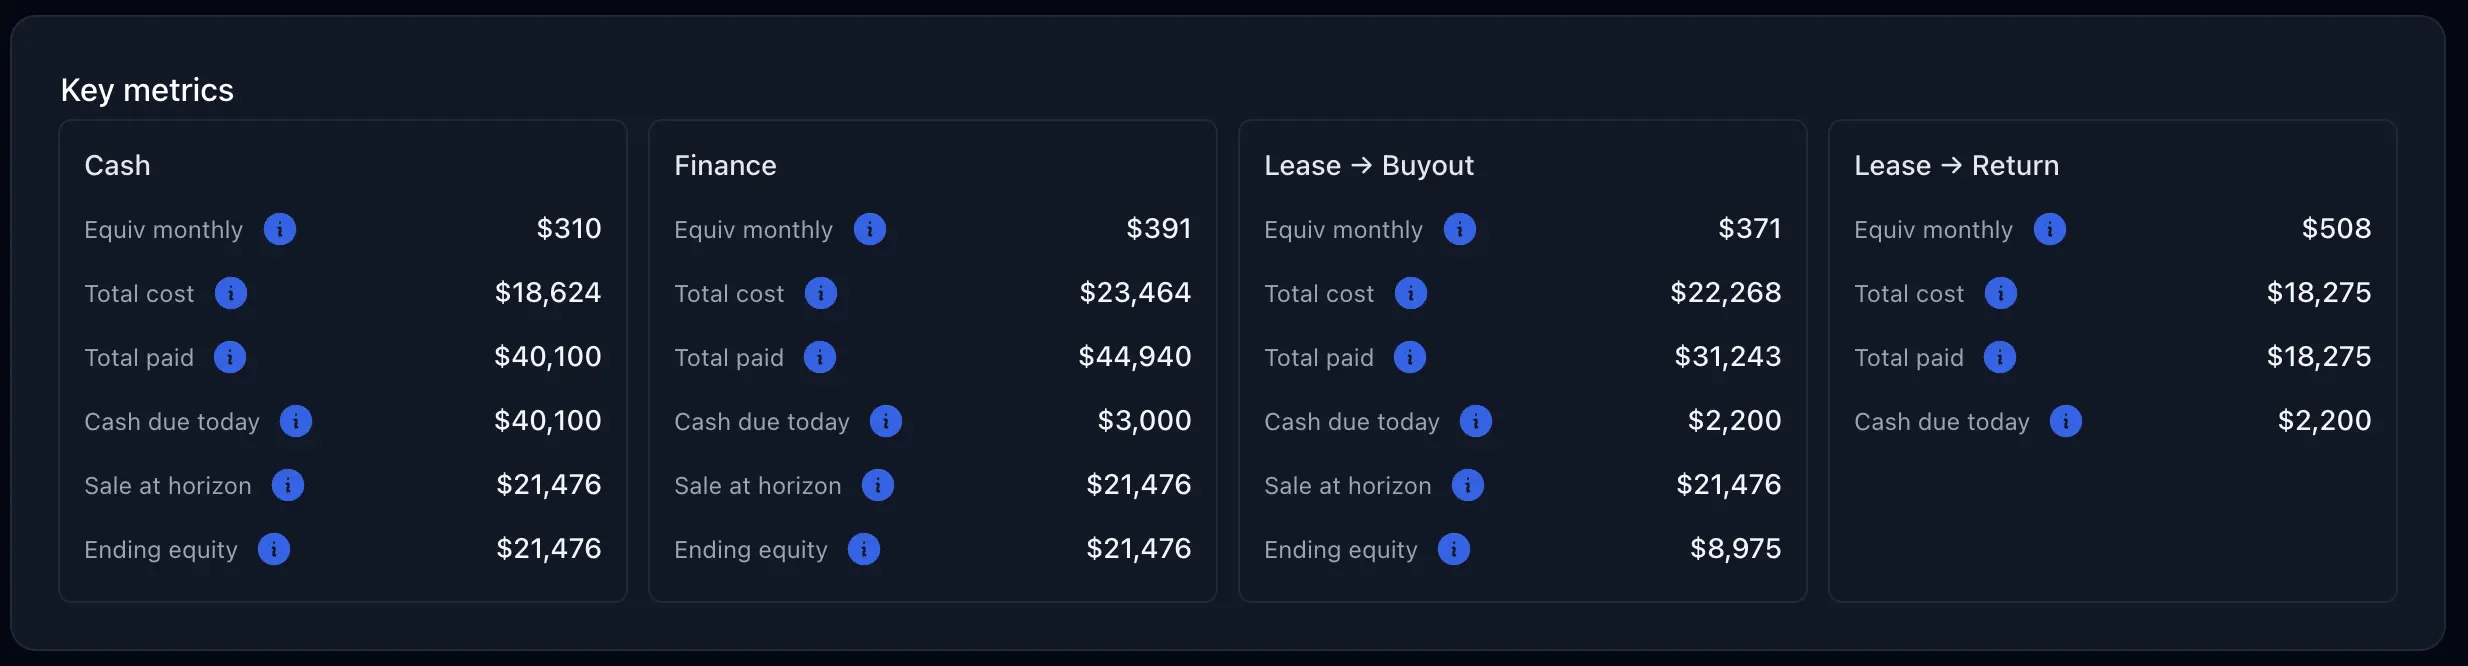Click info icon for Lease Return Equiv monthly
This screenshot has width=2468, height=666.
tap(2050, 229)
